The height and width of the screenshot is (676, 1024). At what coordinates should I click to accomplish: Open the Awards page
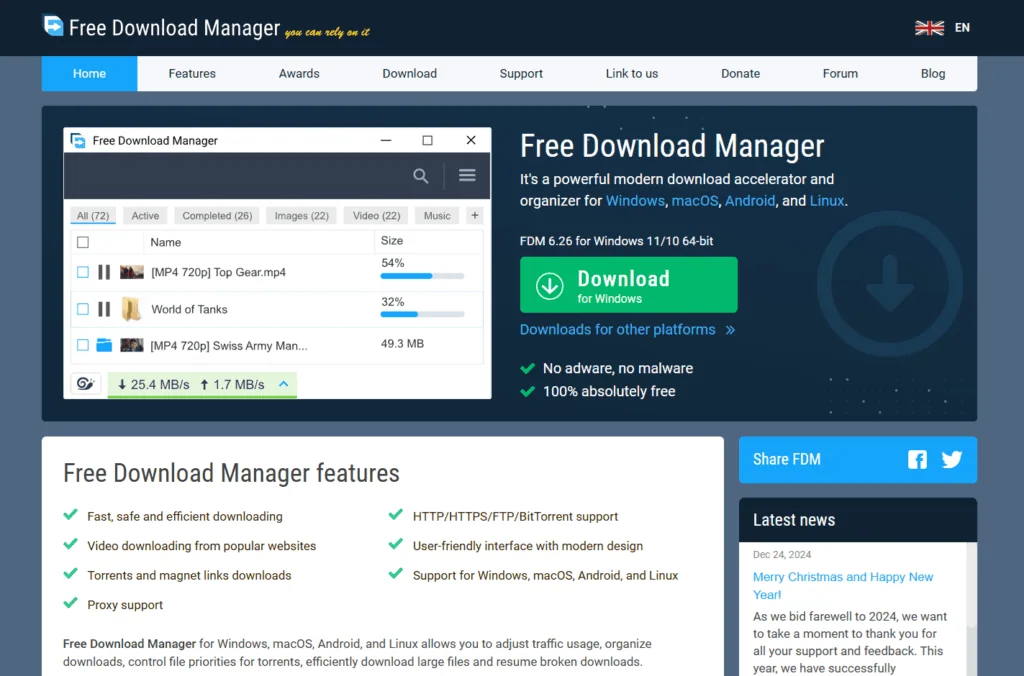[299, 74]
